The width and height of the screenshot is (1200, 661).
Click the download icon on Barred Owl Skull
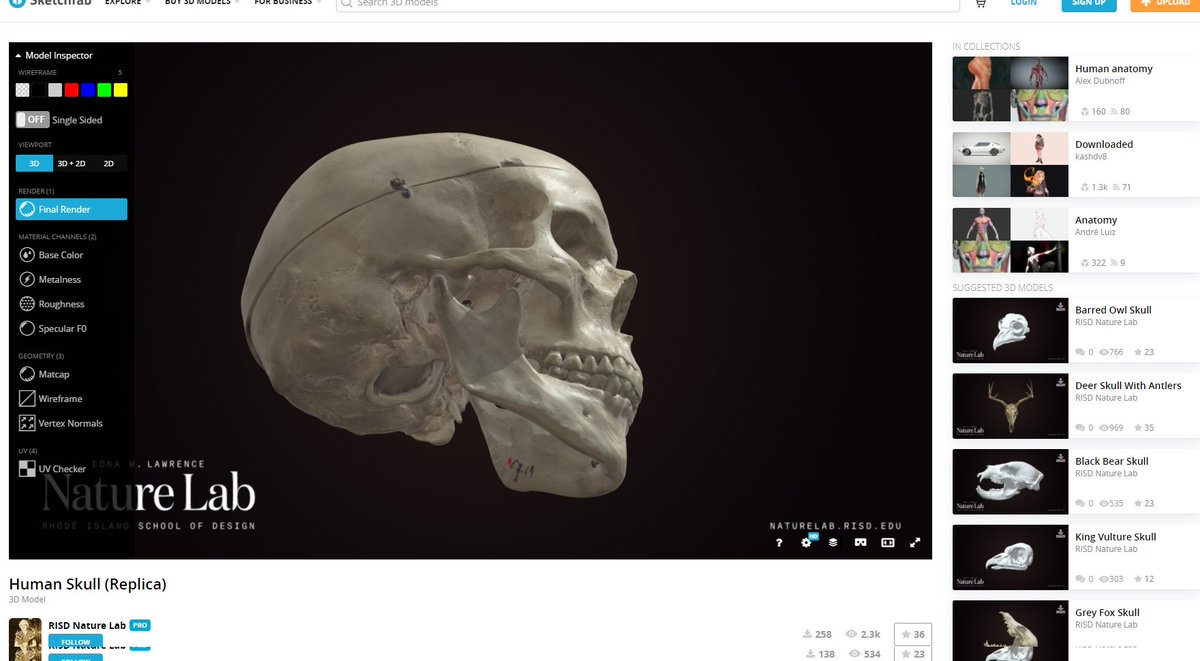[x=1060, y=308]
